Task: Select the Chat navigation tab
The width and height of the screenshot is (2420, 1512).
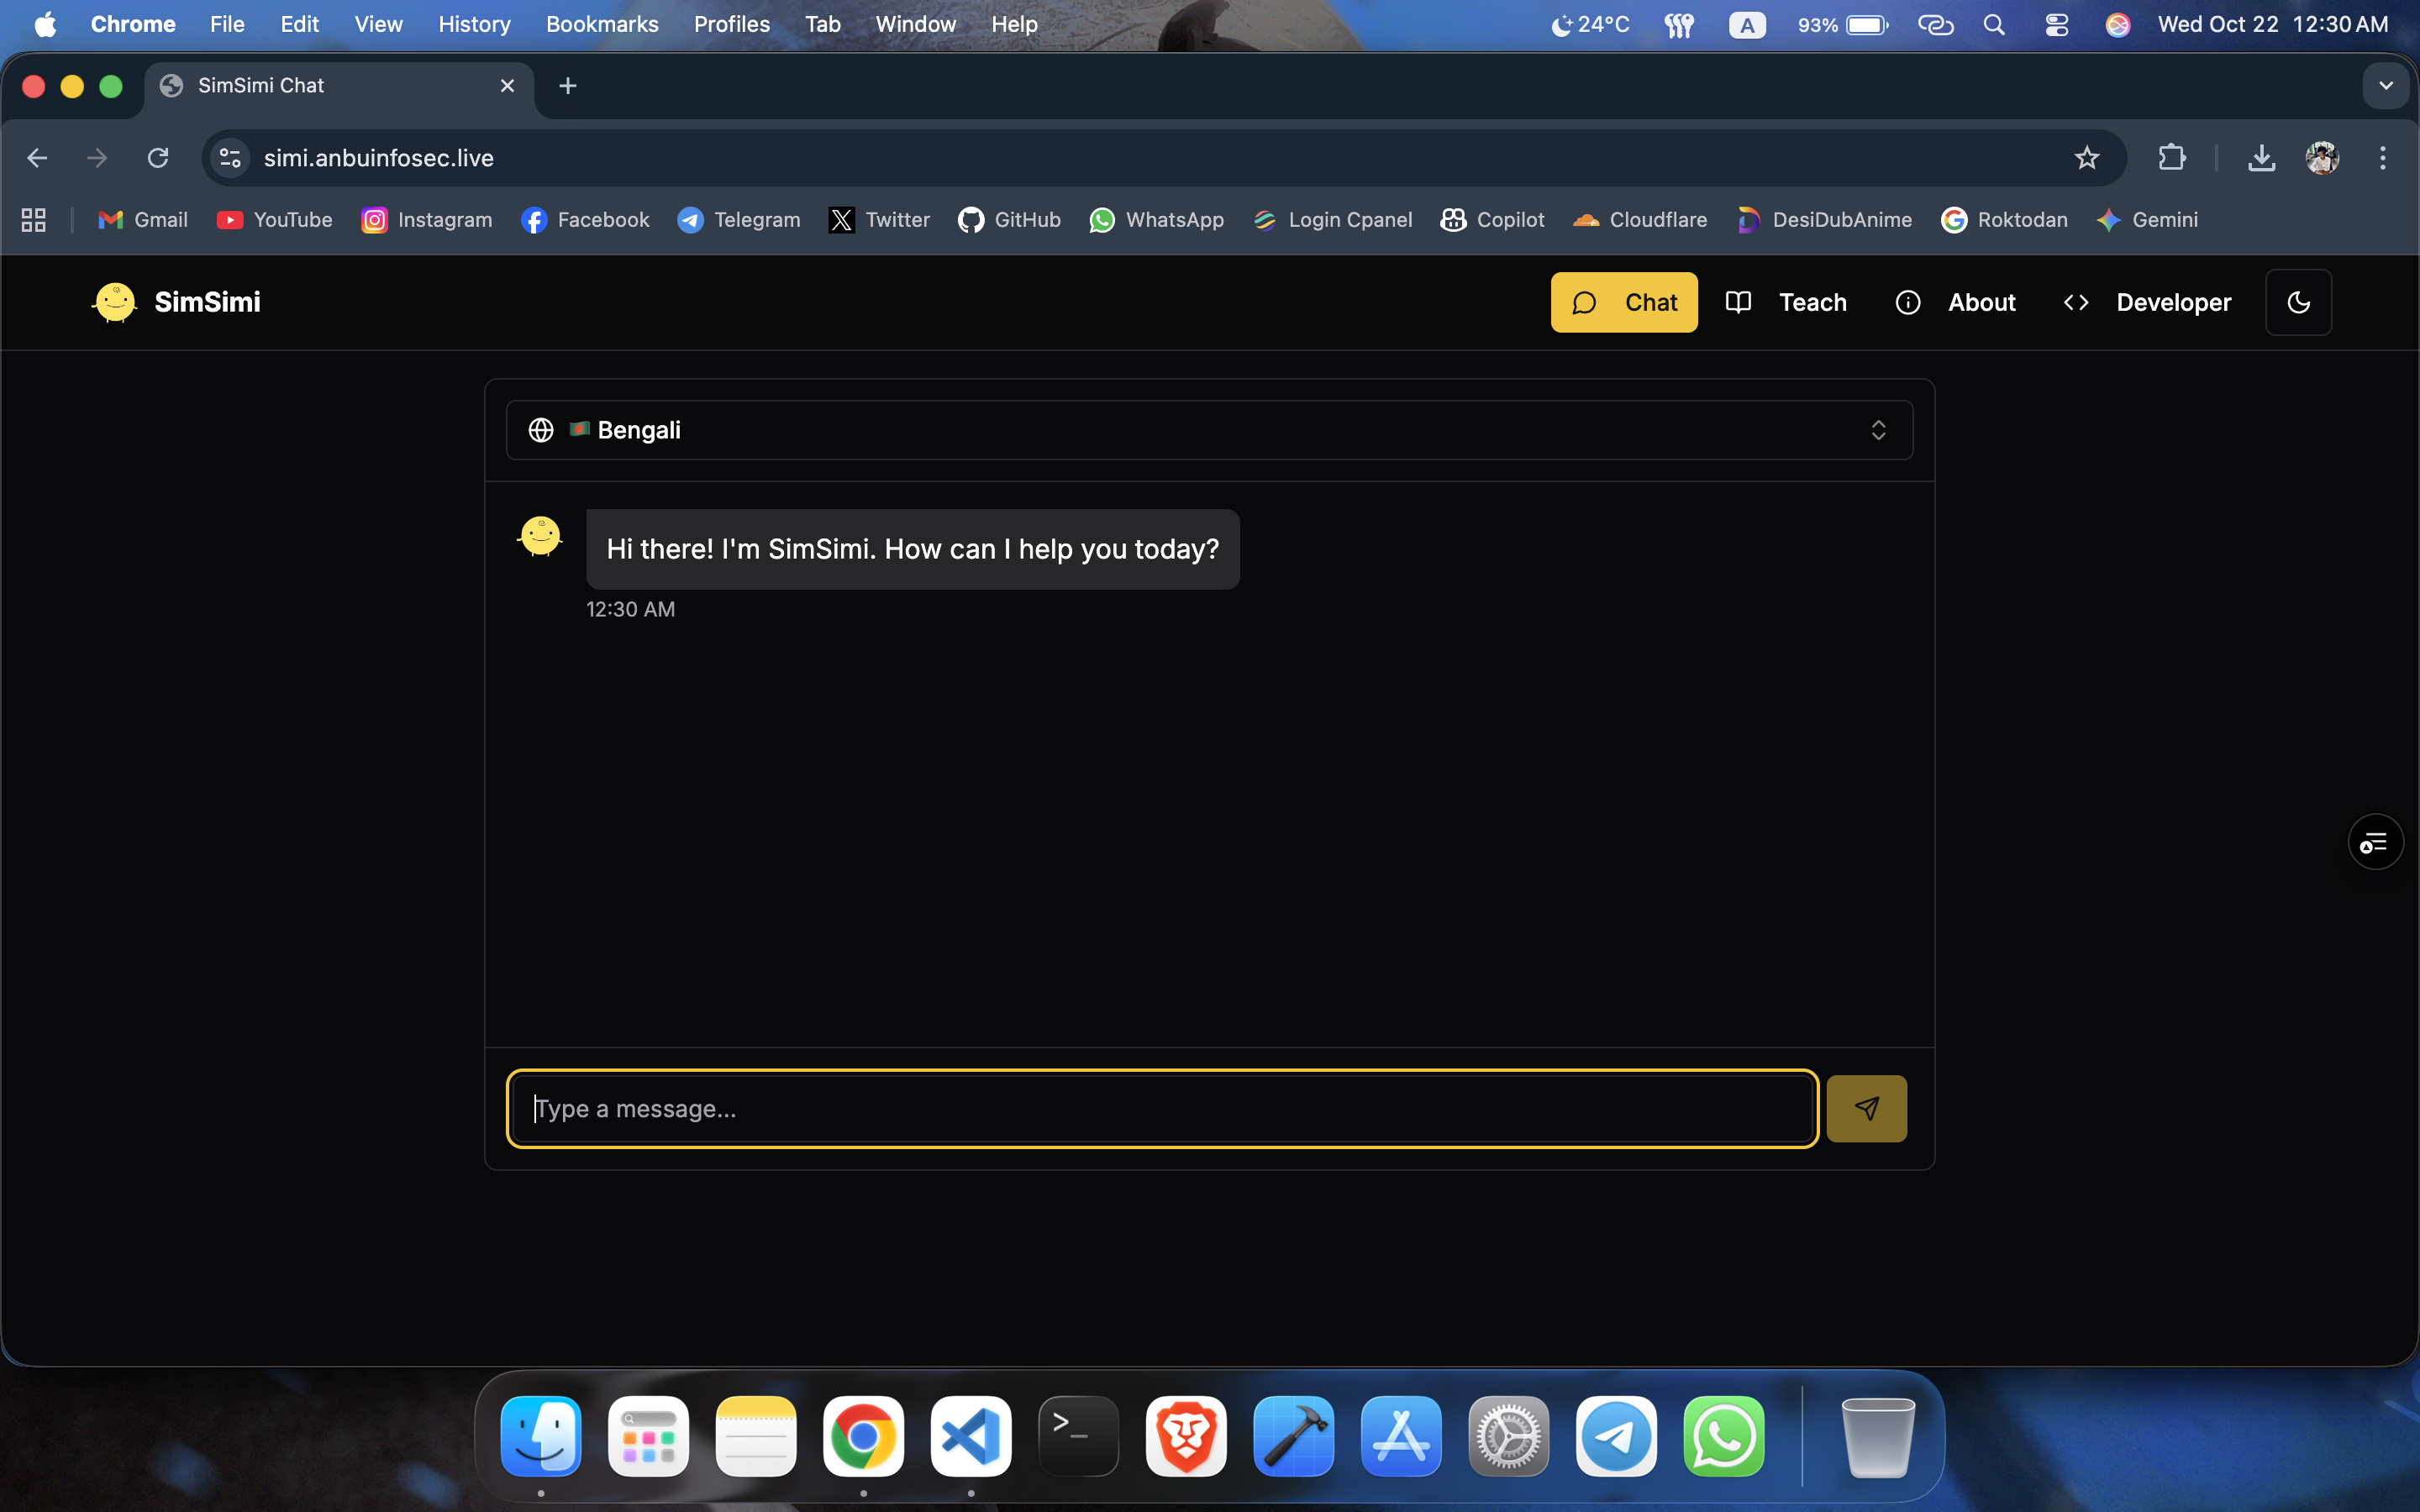Action: pos(1623,302)
